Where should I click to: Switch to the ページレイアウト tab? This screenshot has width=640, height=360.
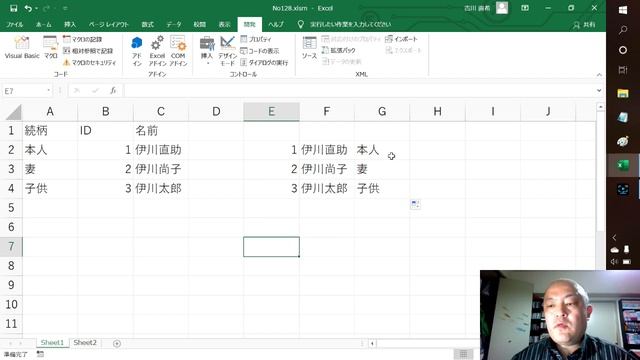[109, 24]
